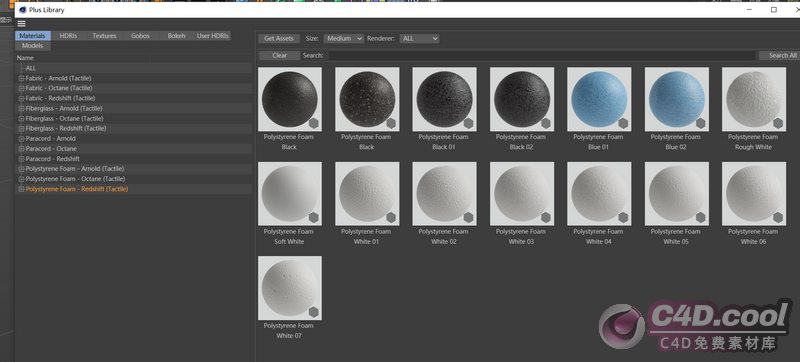
Task: Click hexagon badge on Blue 01 thumbnail
Action: tap(623, 123)
